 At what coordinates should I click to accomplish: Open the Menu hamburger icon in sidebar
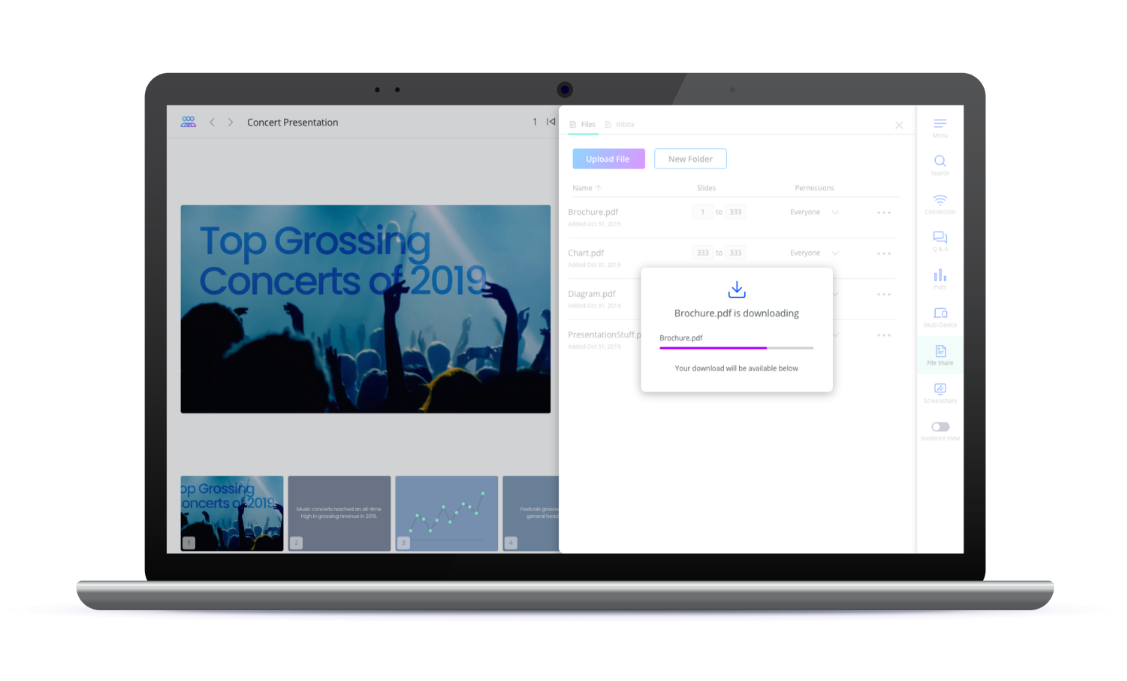click(940, 124)
